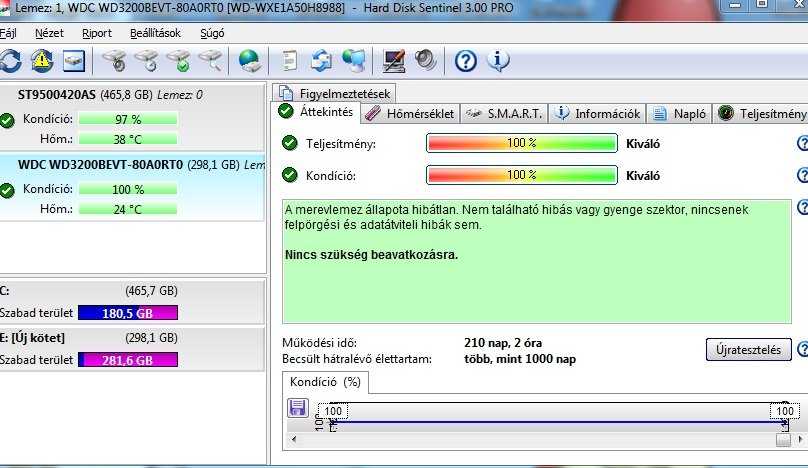Viewport: 808px width, 468px height.
Task: Click the 100 % Kondíció gradient bar
Action: (522, 175)
